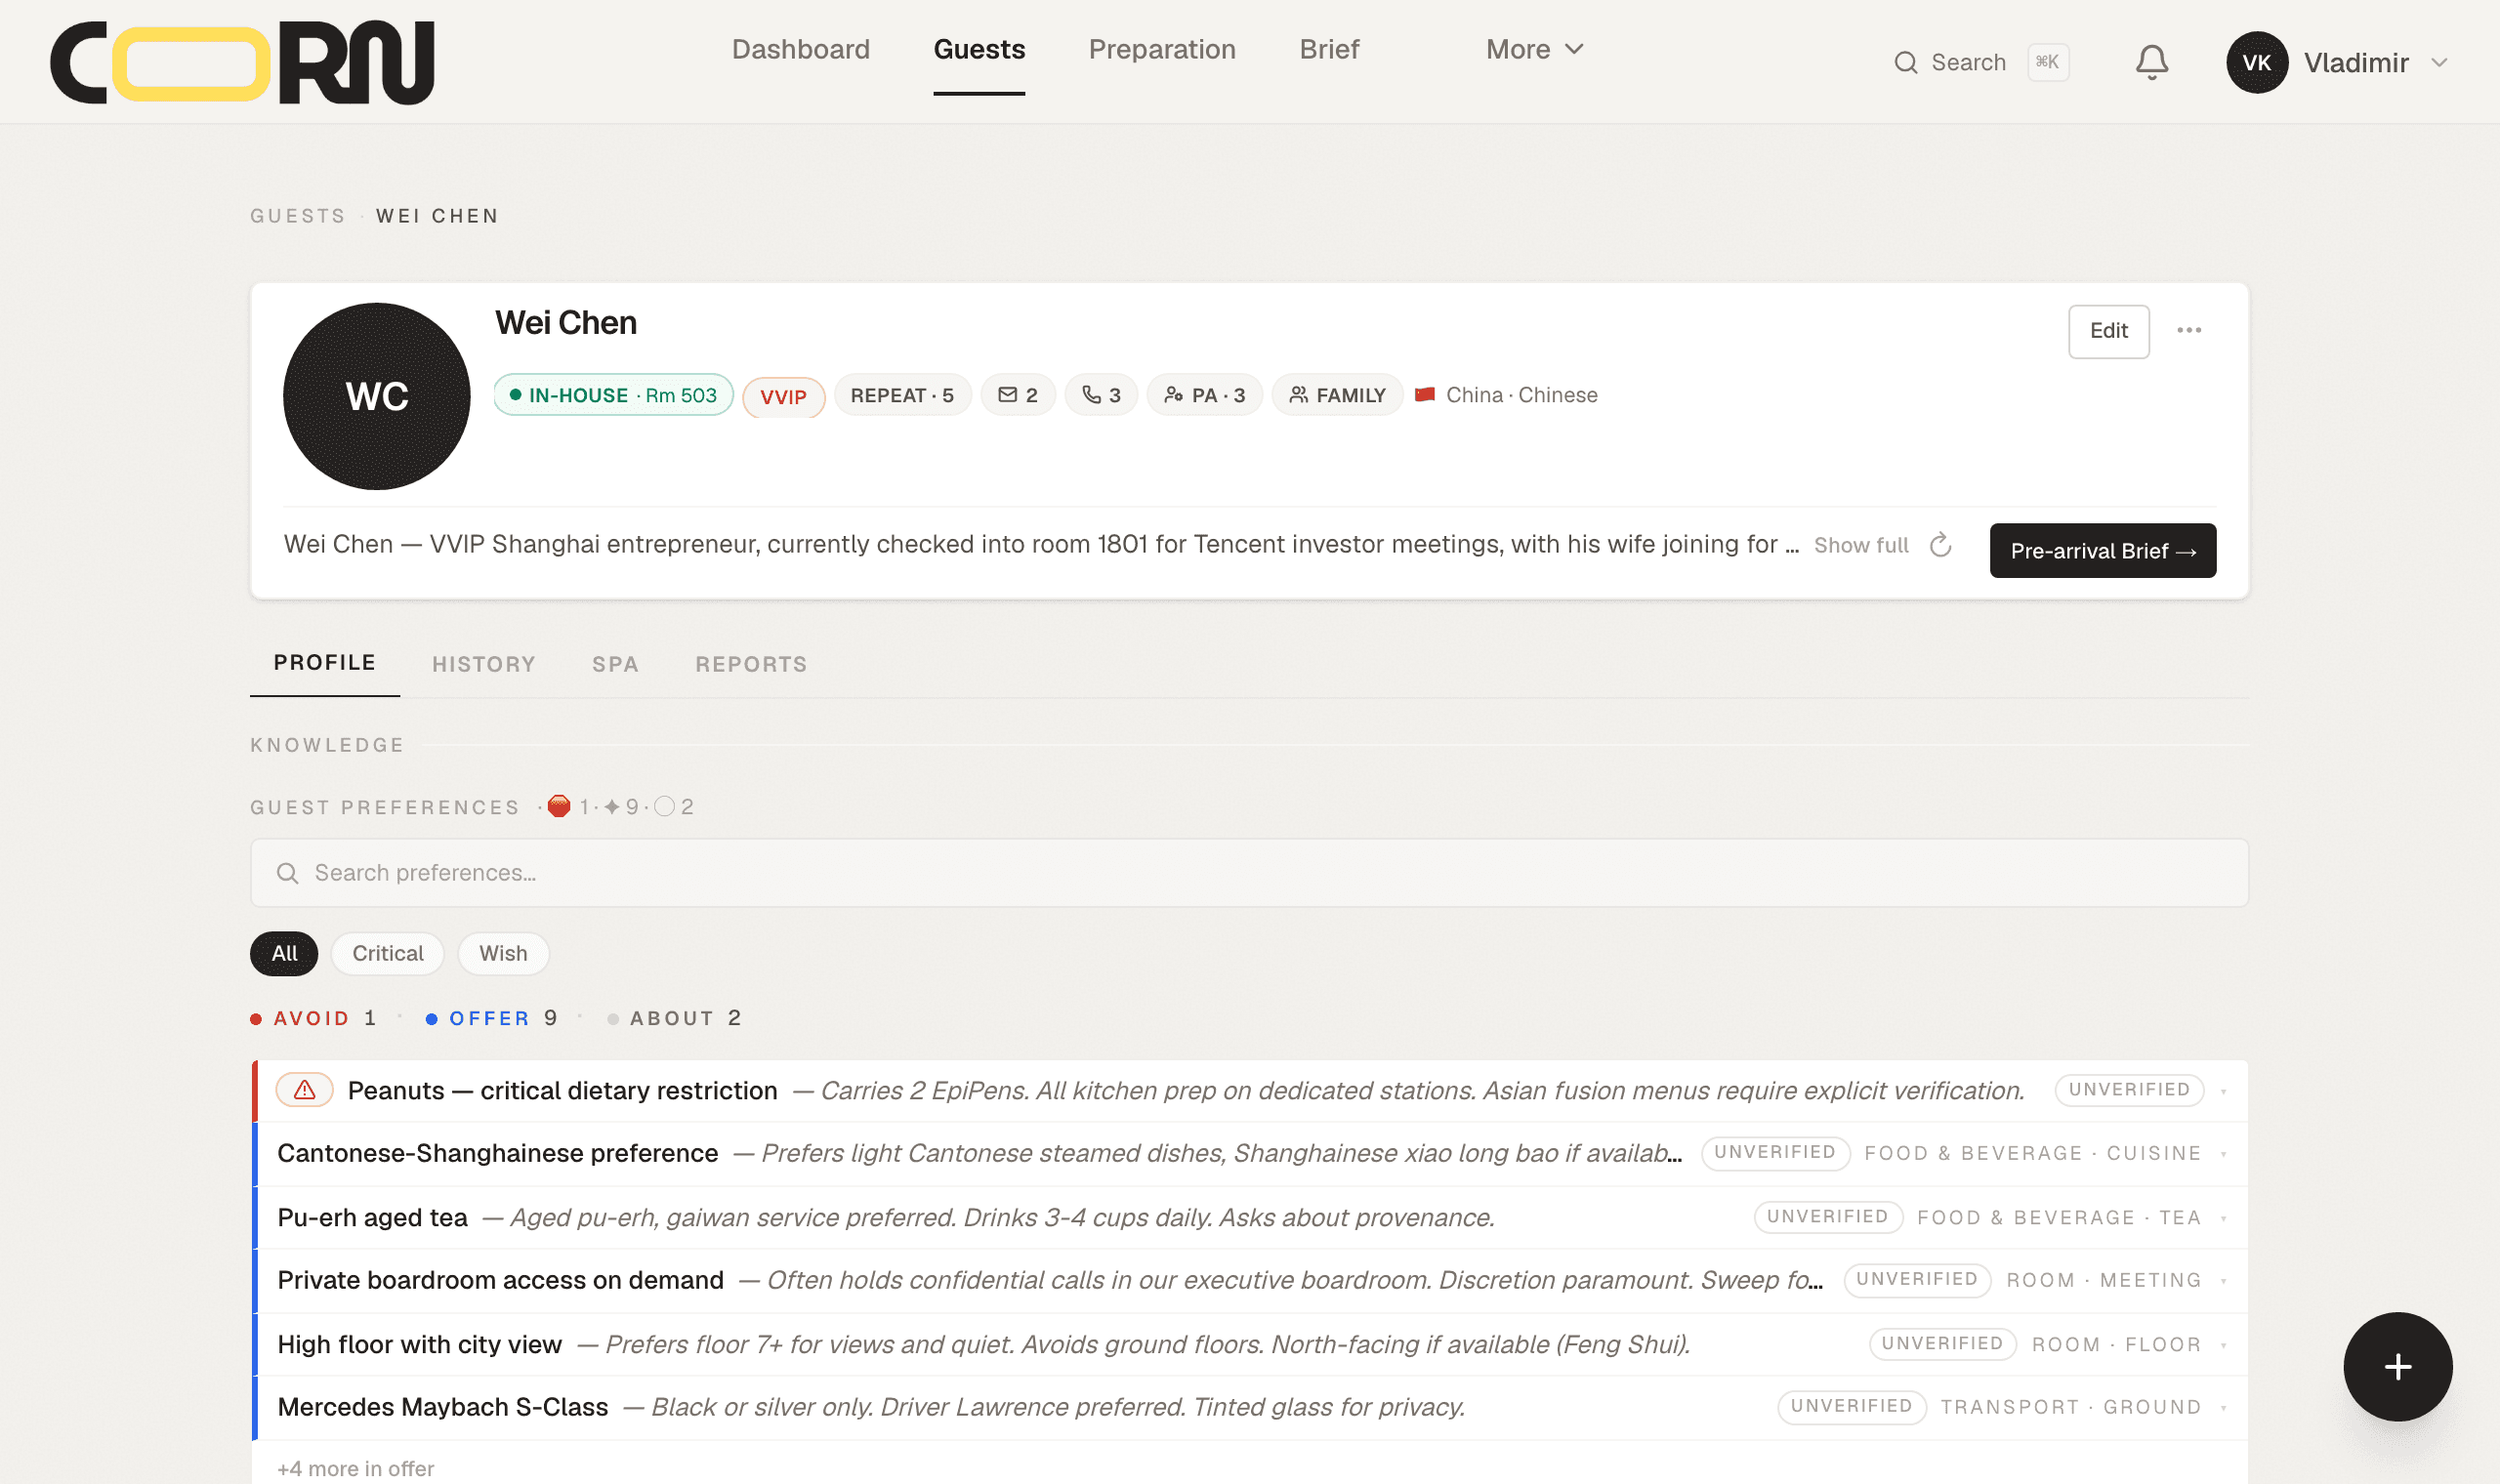Click the Wei Chen name heading
The width and height of the screenshot is (2500, 1484).
click(x=565, y=322)
